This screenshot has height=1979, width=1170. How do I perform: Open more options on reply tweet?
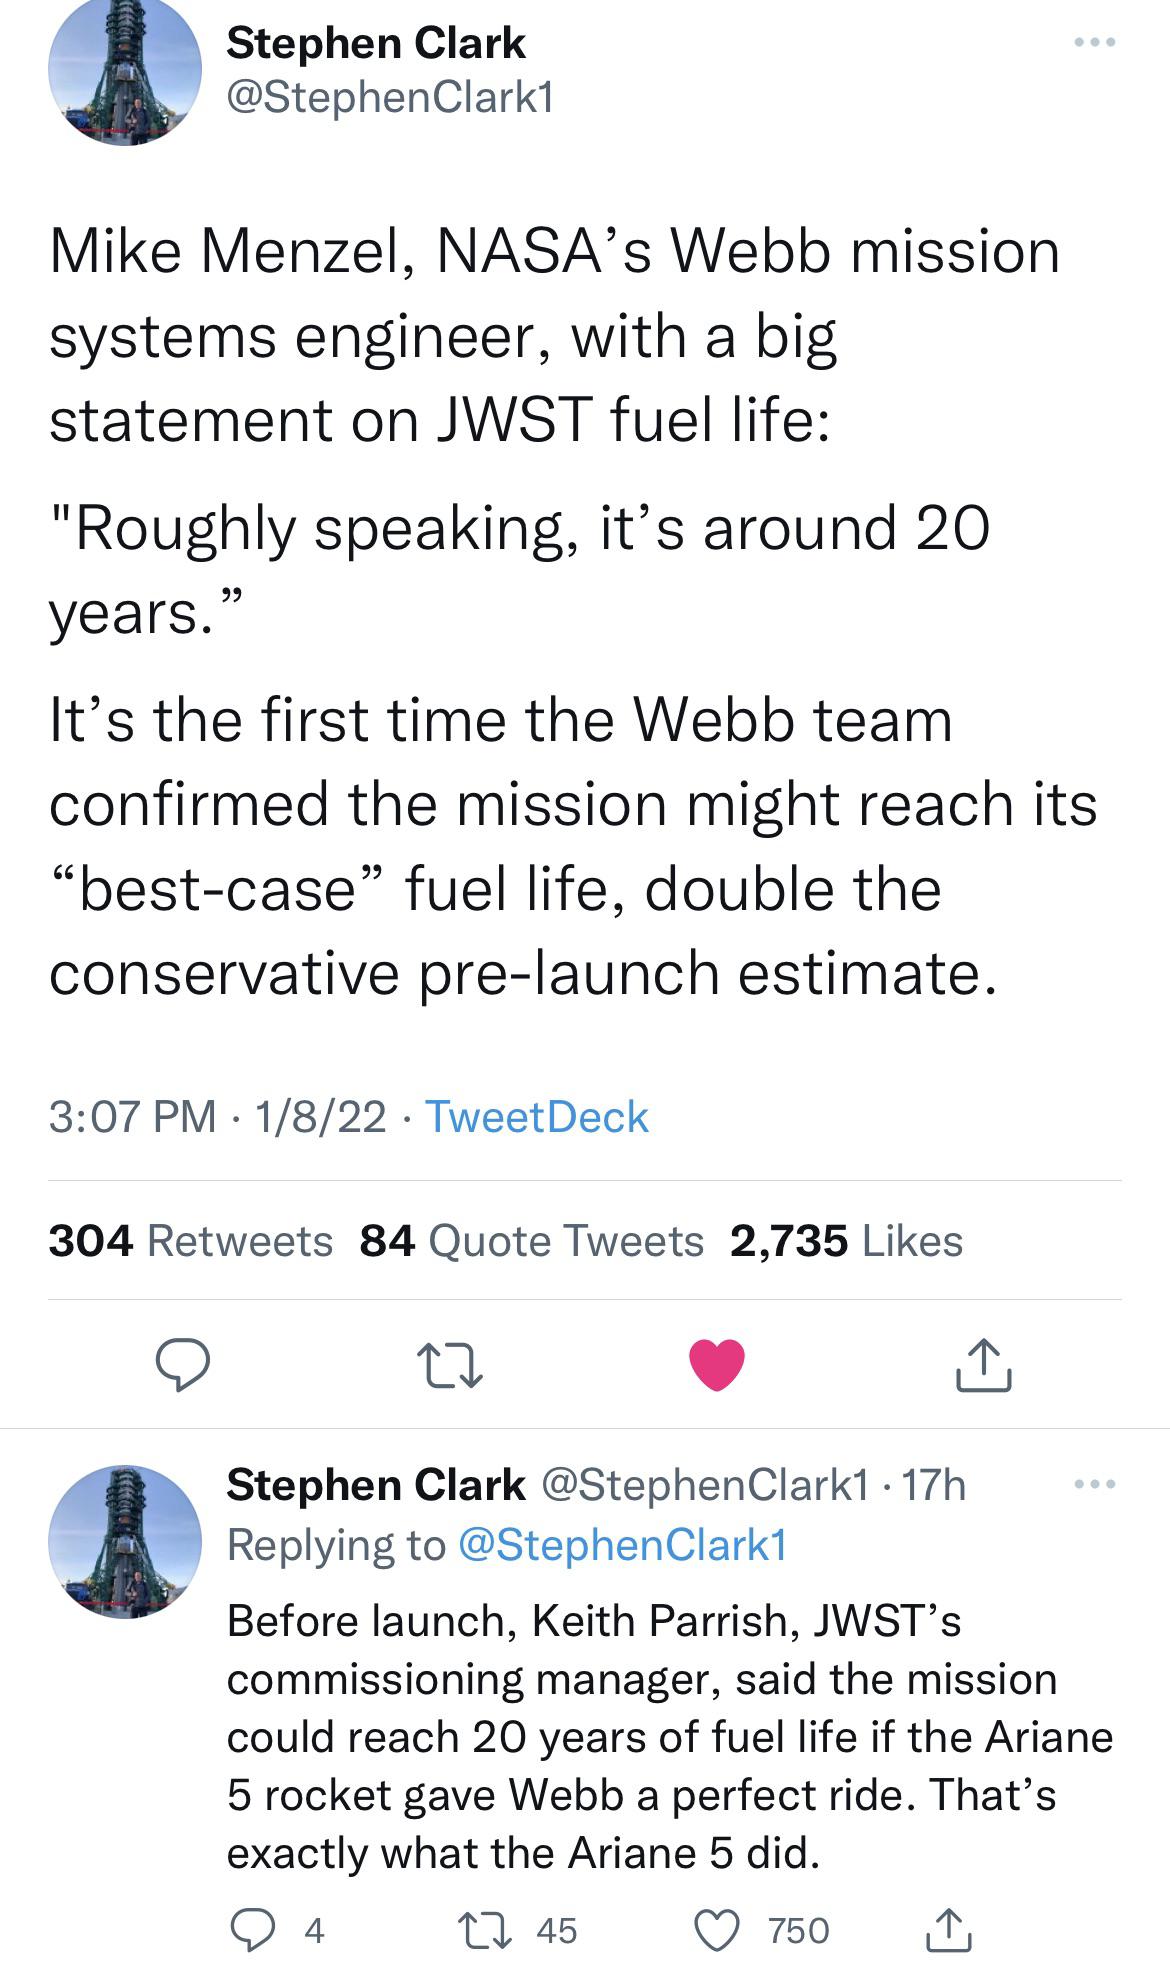coord(1094,1484)
